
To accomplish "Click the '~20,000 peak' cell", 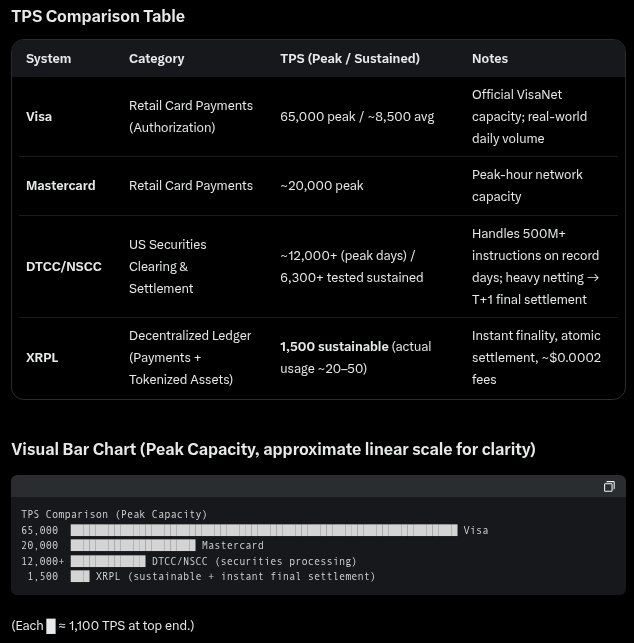I will coord(322,185).
